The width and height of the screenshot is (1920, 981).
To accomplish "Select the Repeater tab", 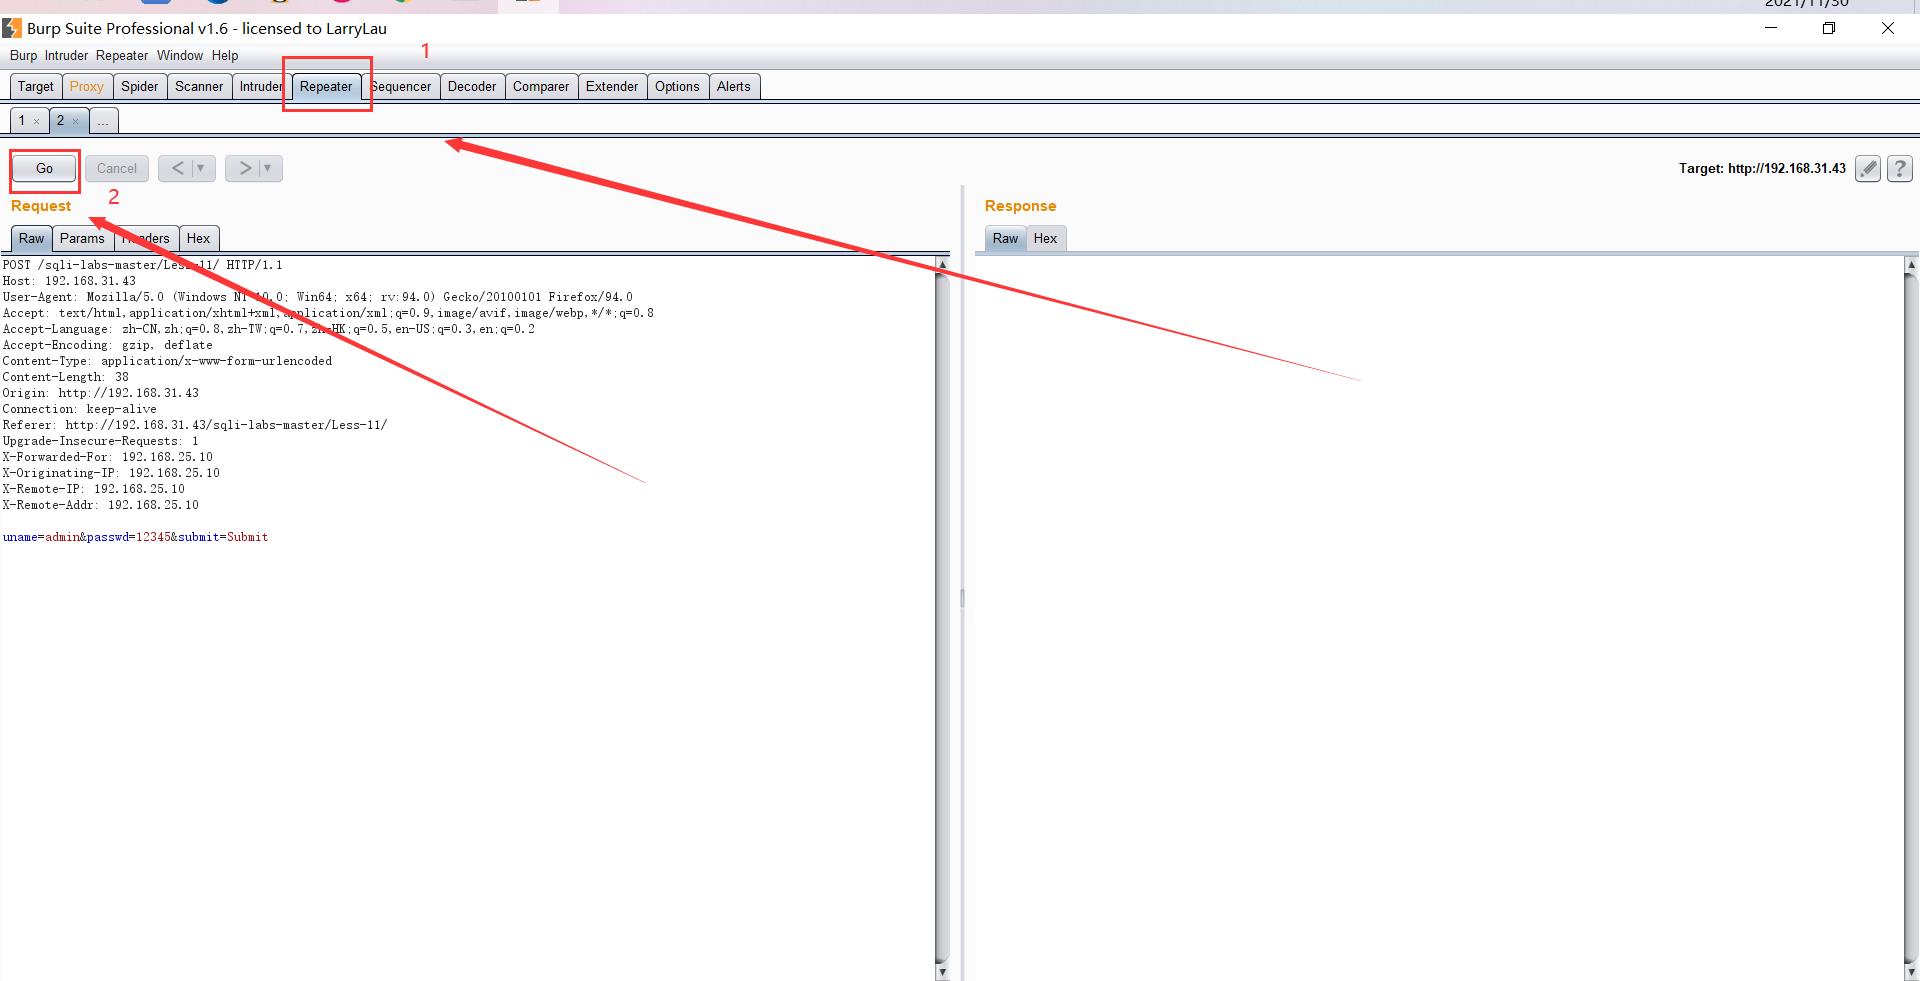I will 326,86.
